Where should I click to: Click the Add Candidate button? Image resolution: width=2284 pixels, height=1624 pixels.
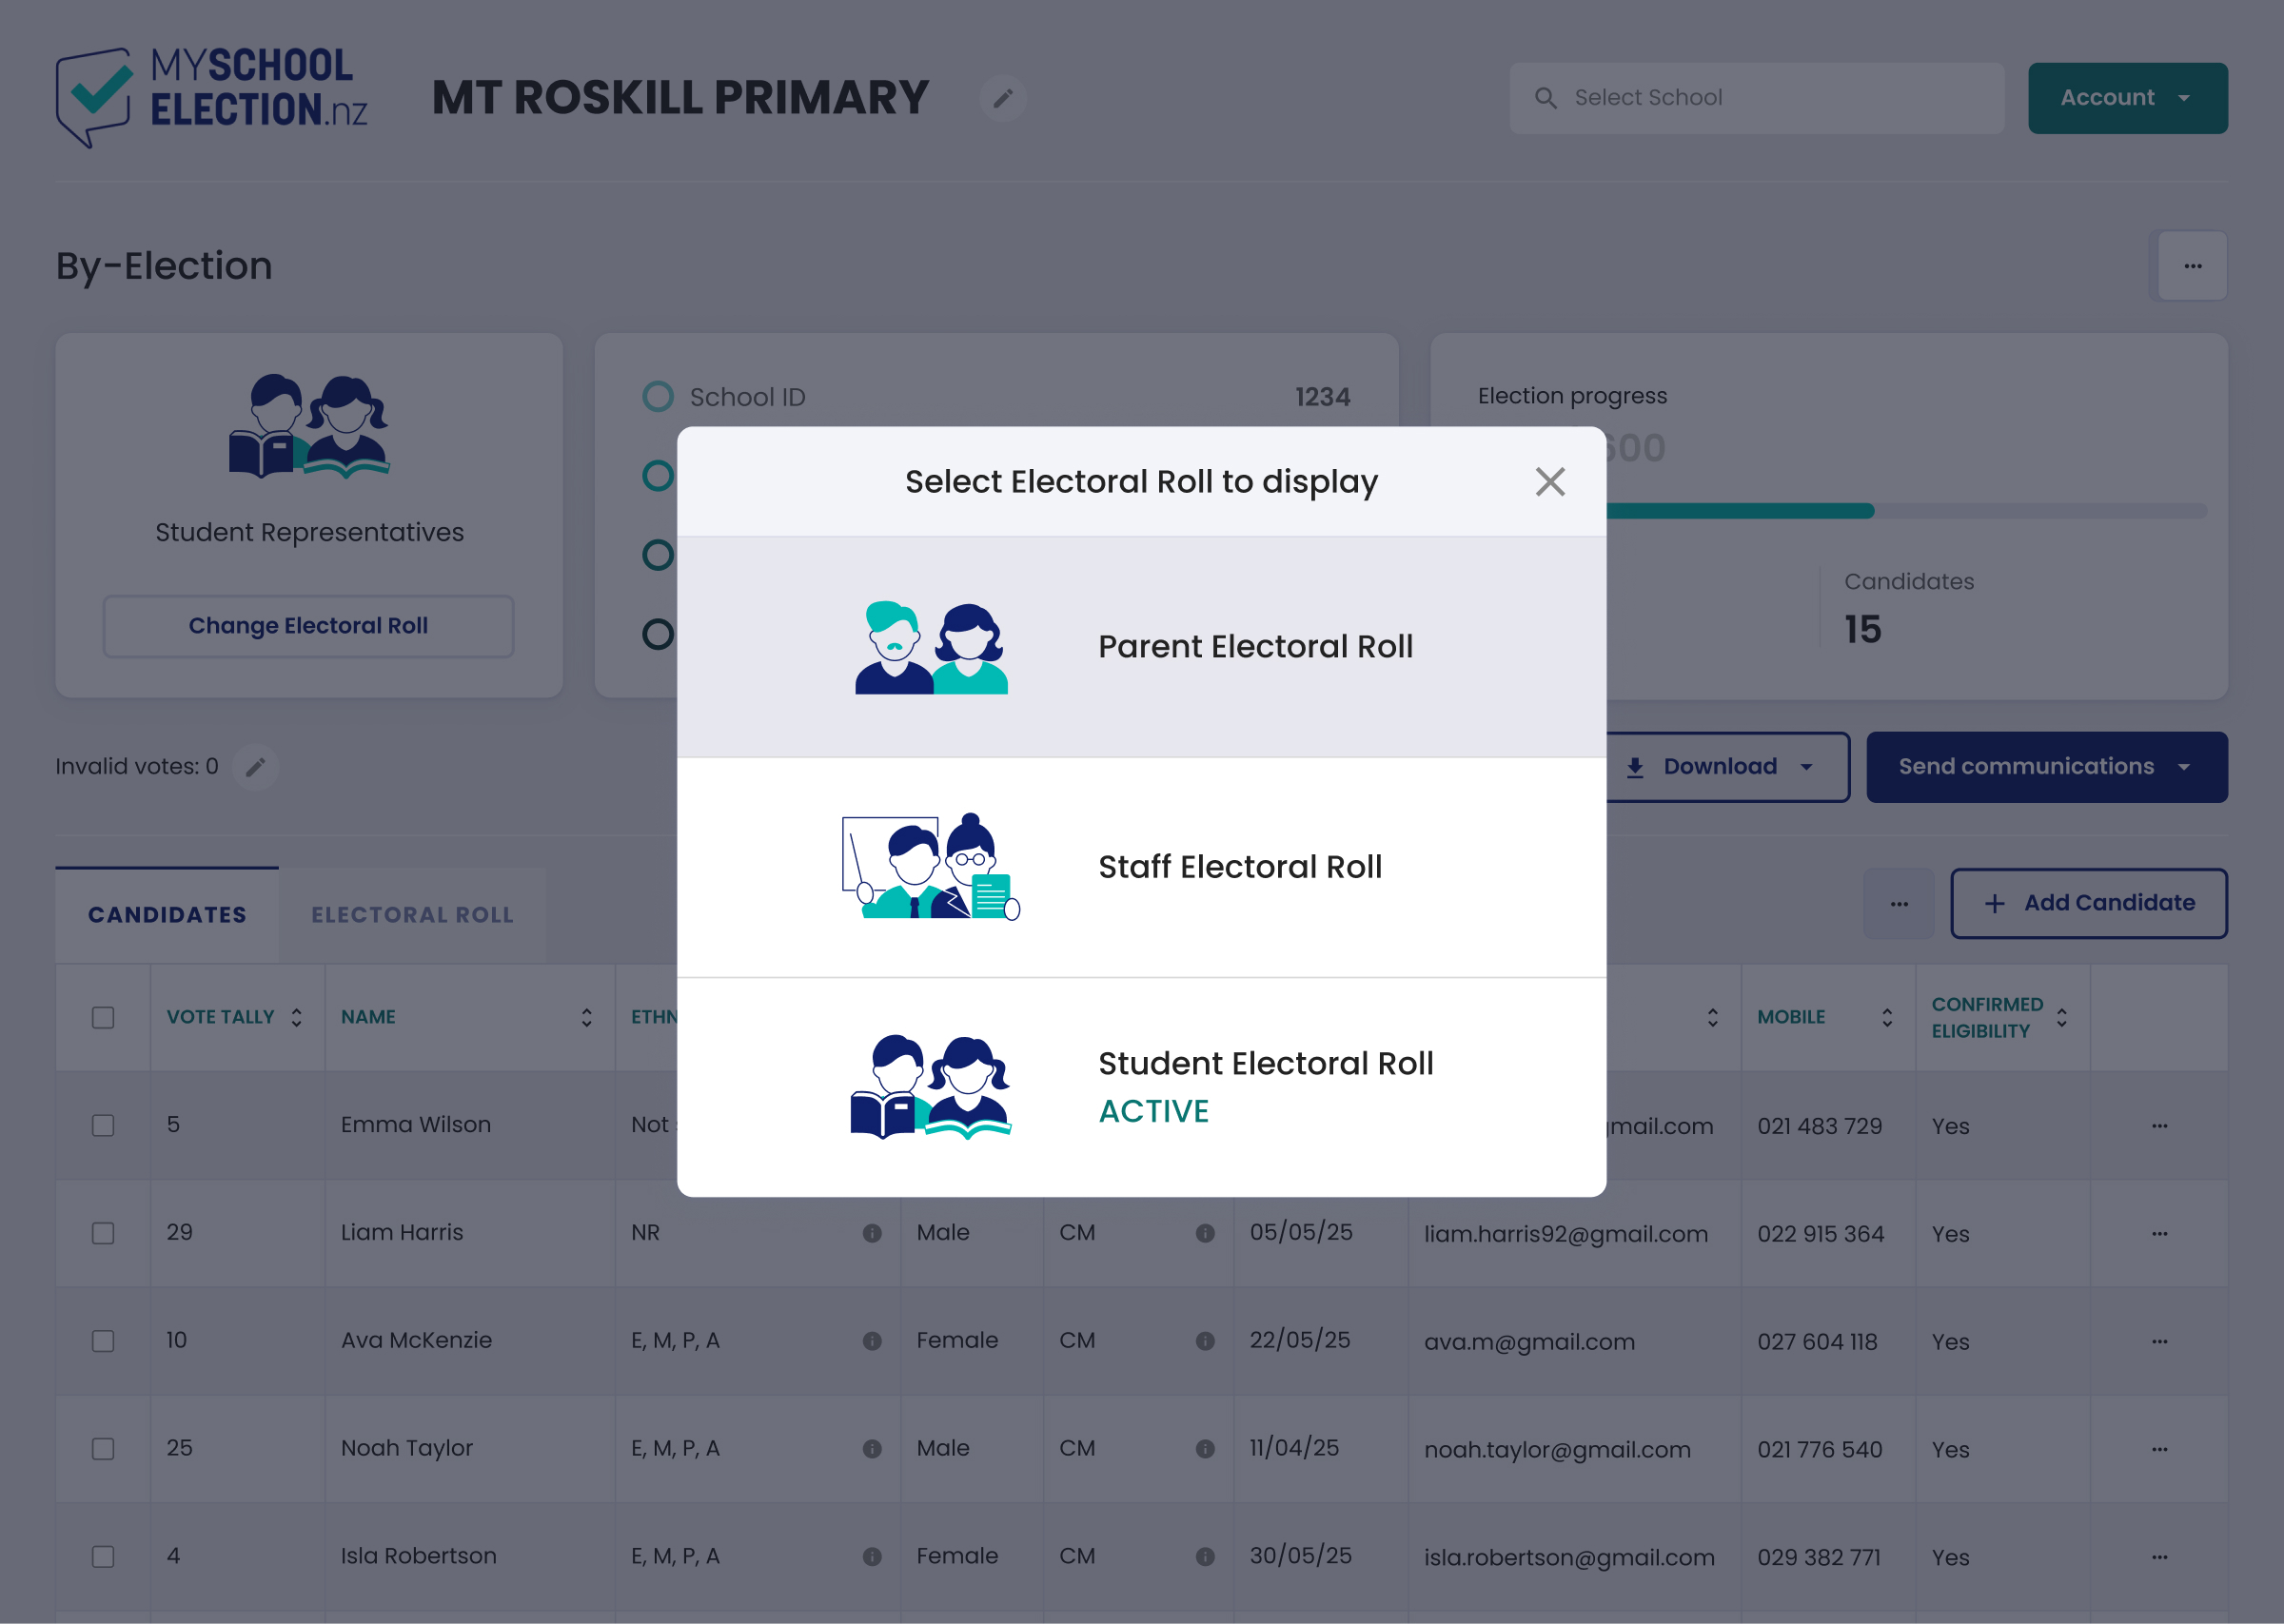coord(2088,903)
